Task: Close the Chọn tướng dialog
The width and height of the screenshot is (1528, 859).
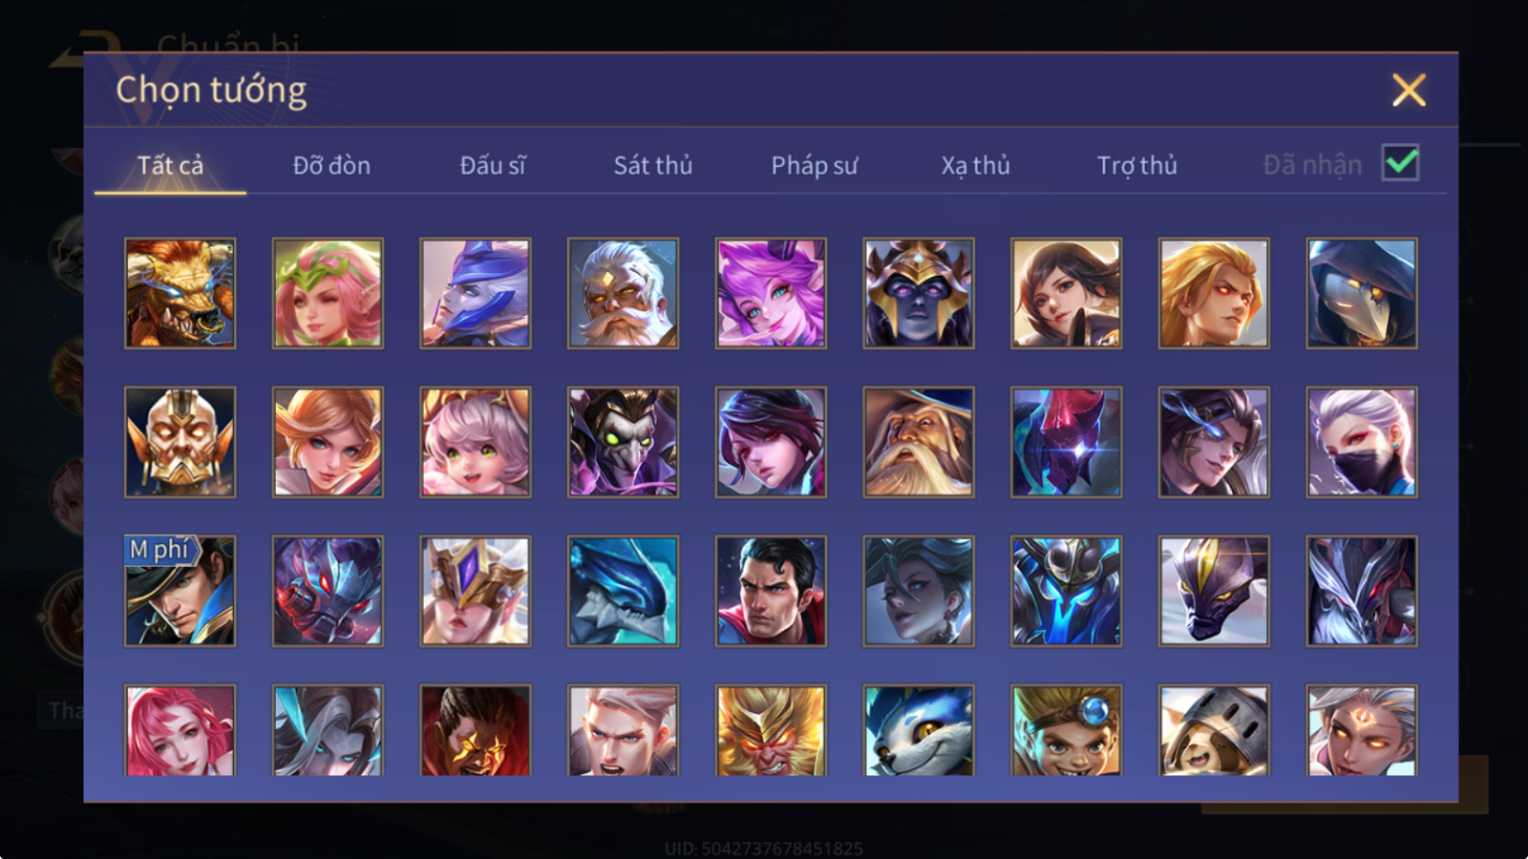Action: [x=1409, y=90]
